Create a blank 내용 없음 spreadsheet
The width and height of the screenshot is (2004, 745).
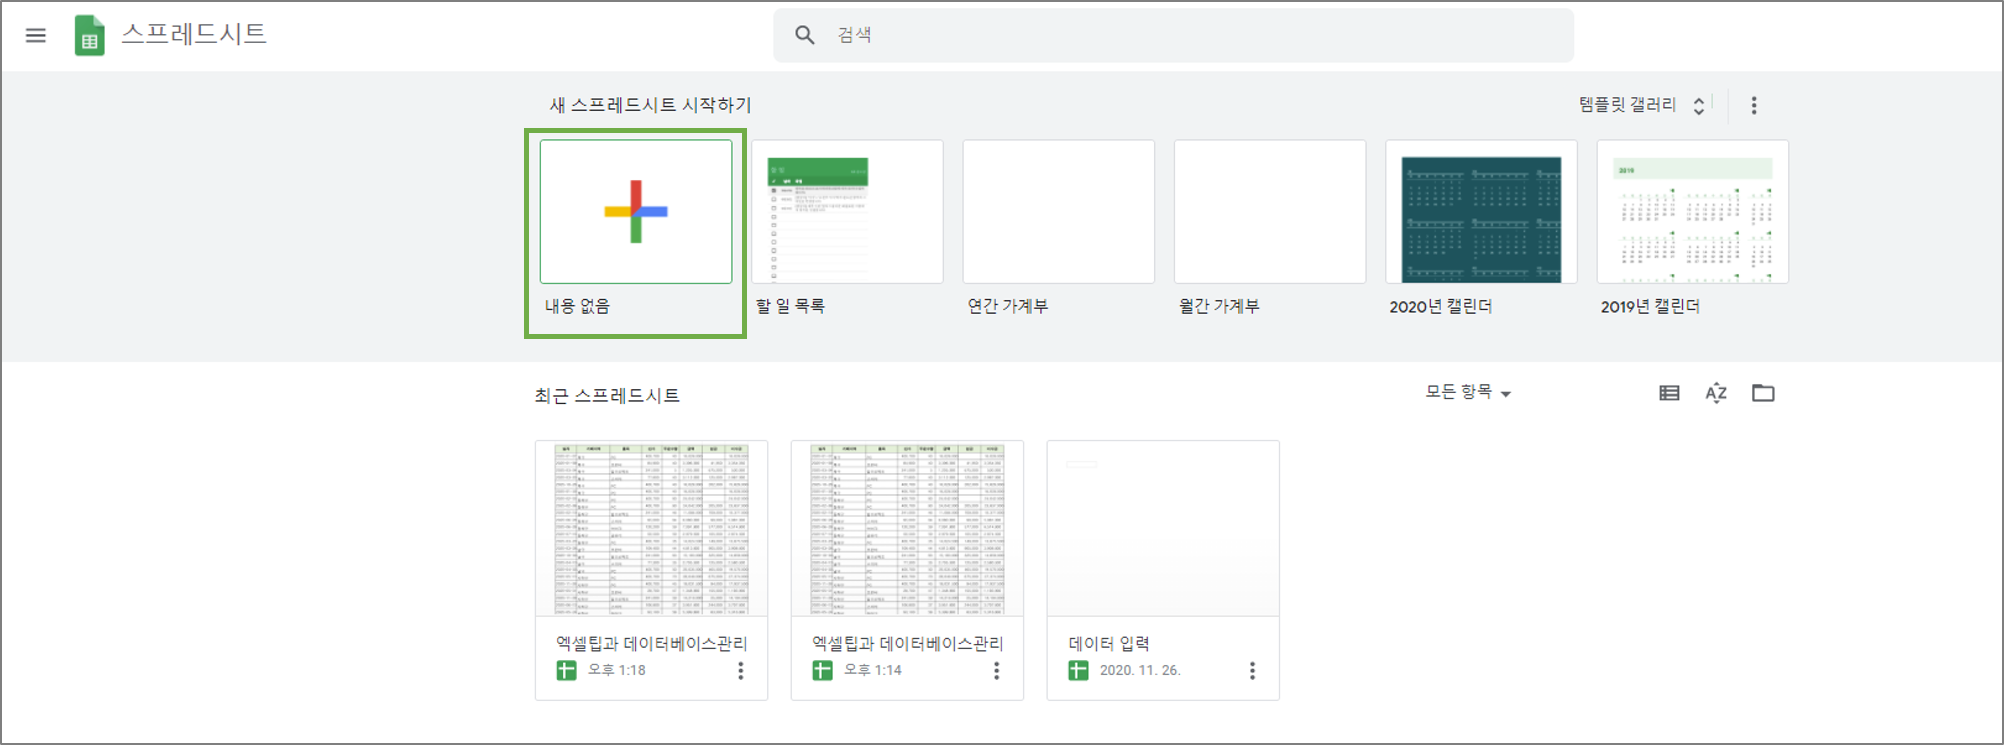coord(636,211)
